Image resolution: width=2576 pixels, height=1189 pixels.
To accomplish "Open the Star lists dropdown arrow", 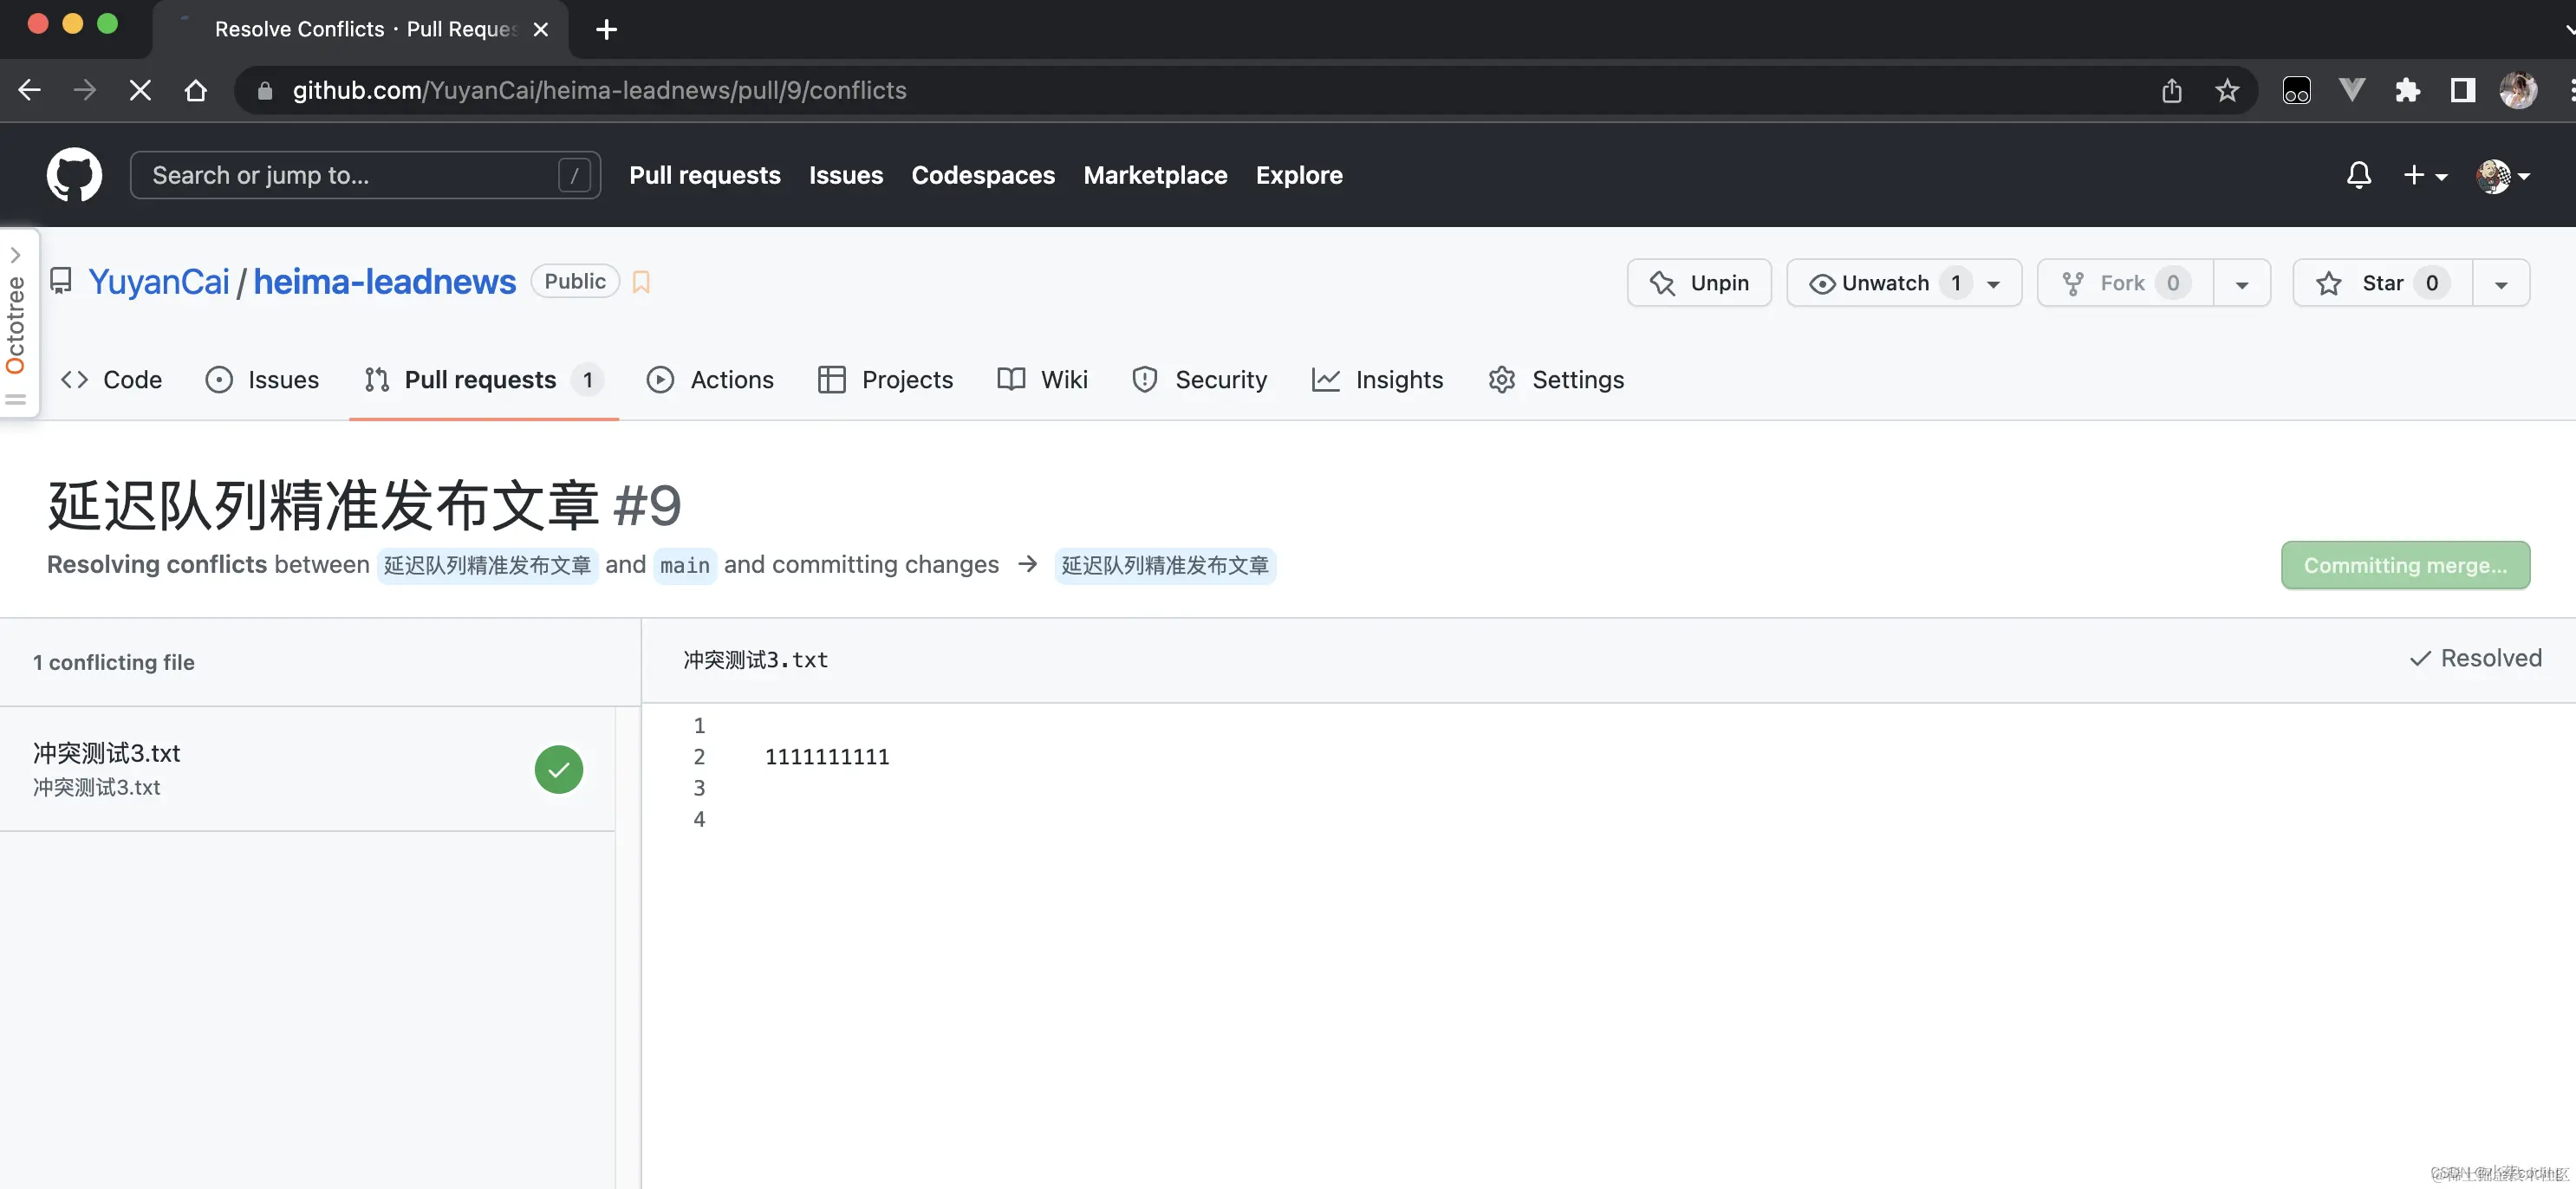I will pyautogui.click(x=2500, y=284).
